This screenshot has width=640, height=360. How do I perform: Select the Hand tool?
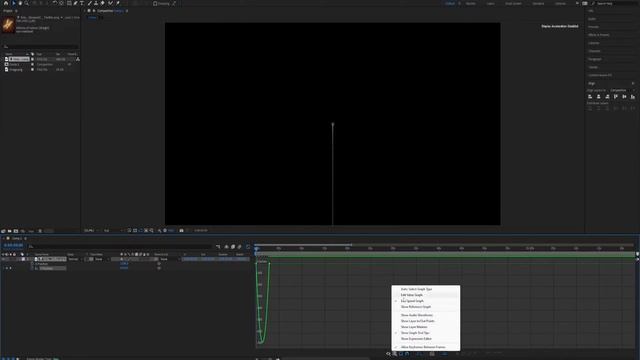20,3
